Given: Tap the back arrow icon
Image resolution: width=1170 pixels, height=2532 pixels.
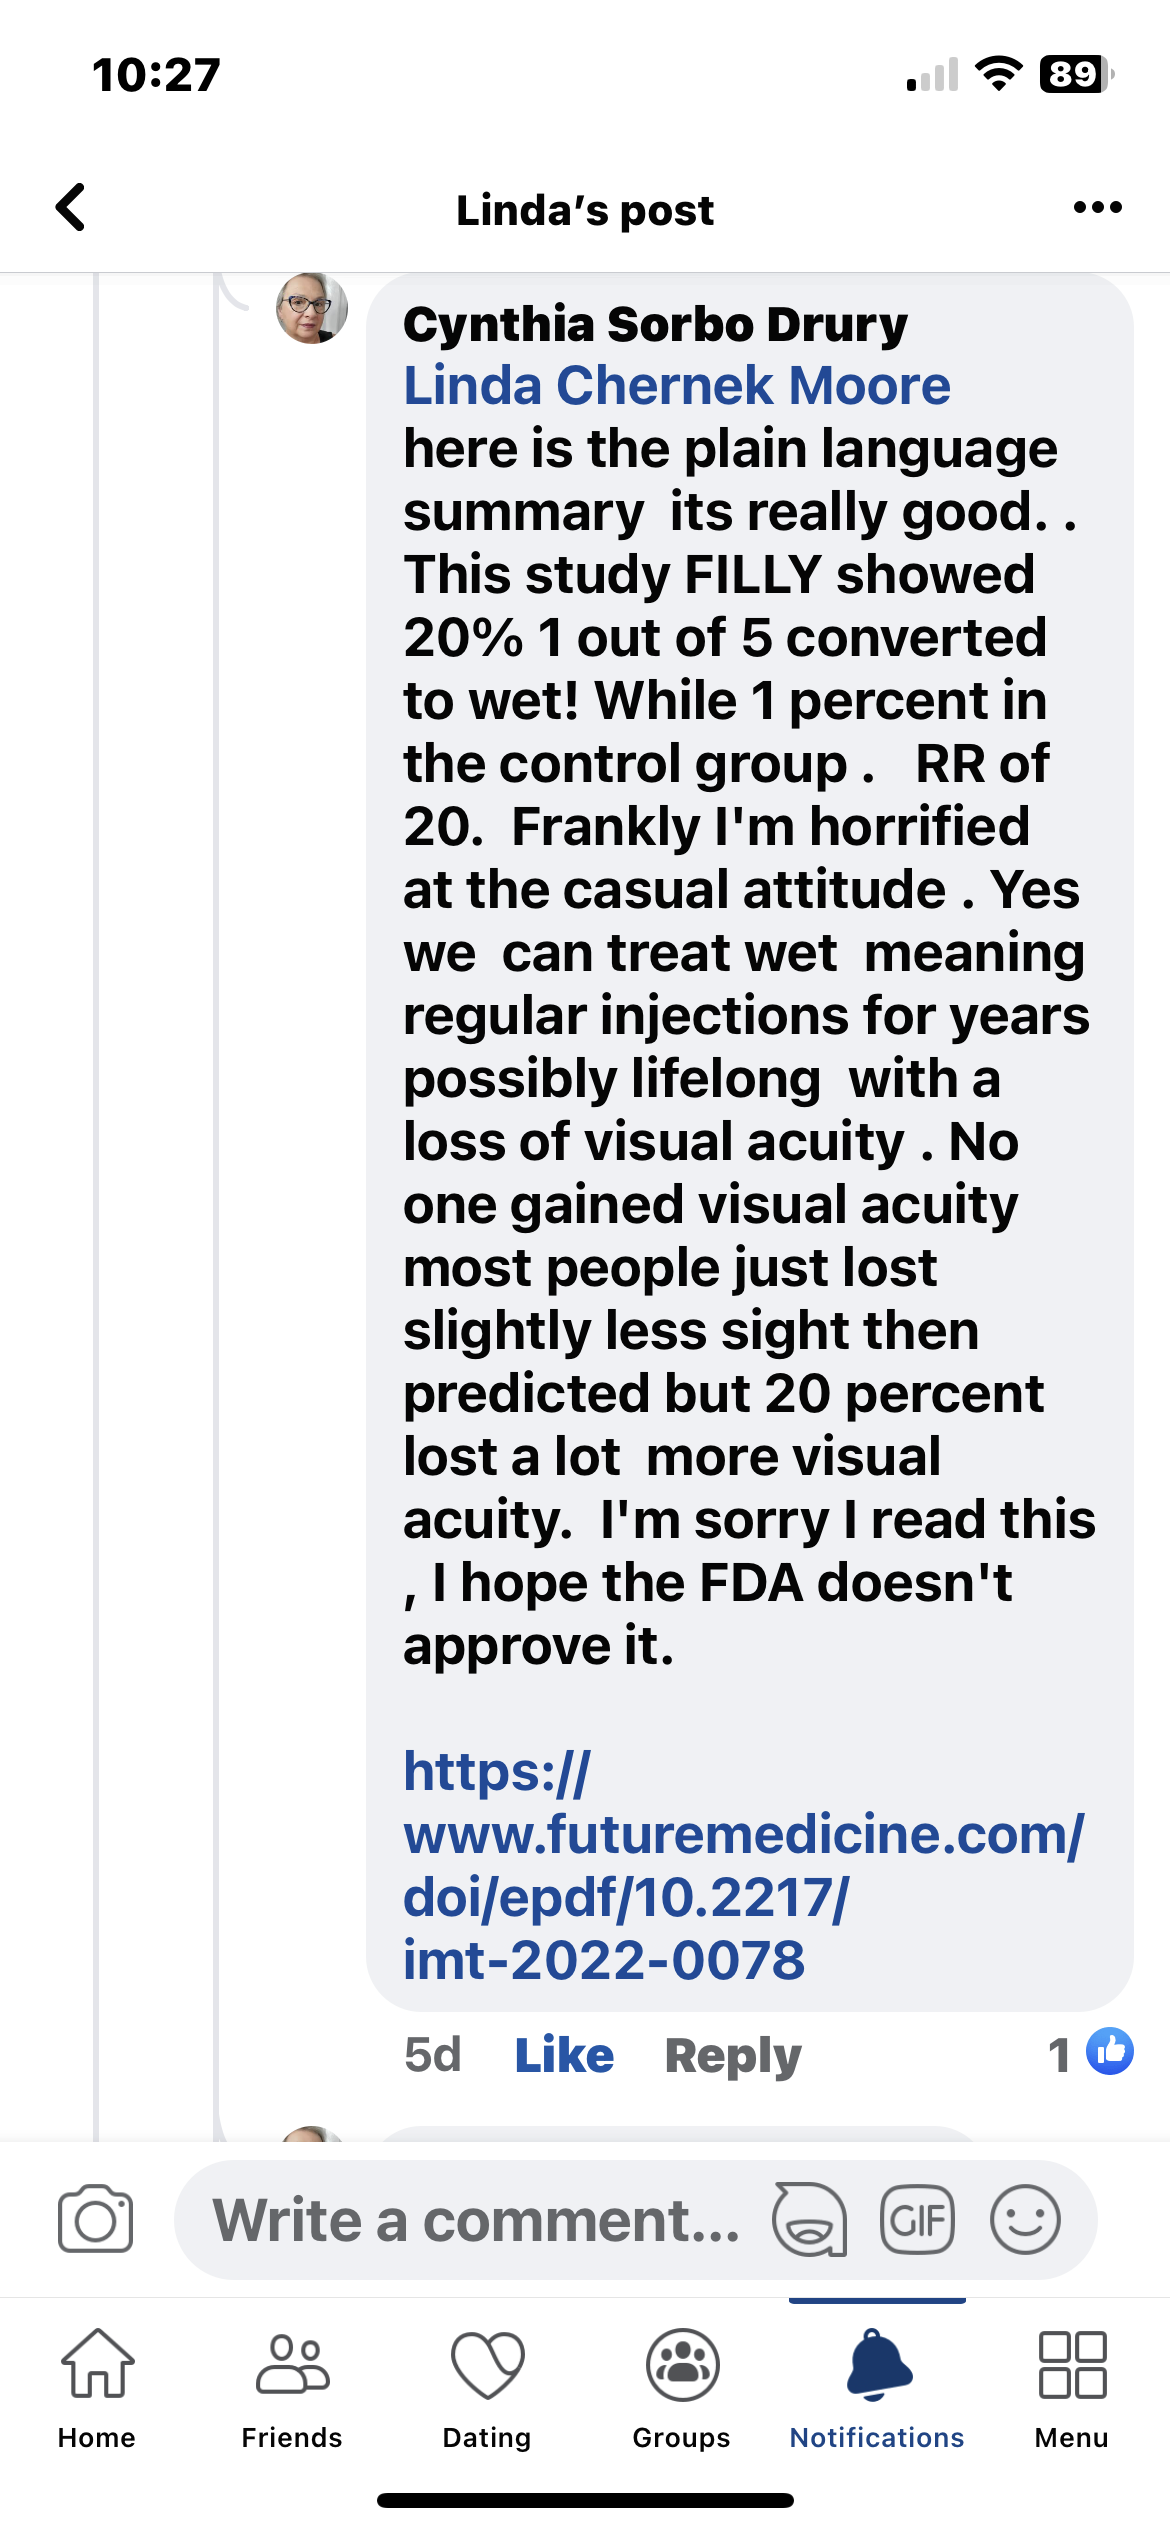Looking at the screenshot, I should pos(71,208).
